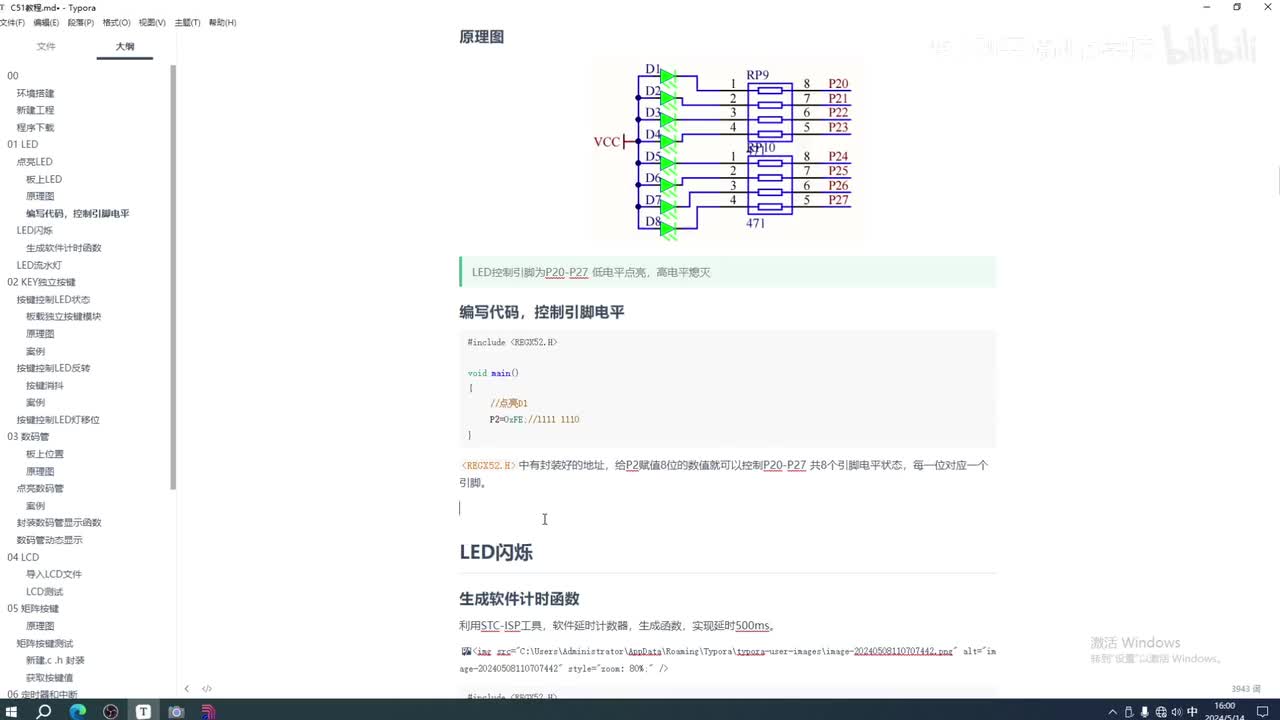Go to 封装数码管显示函数 in outline
1280x720 pixels.
[x=59, y=522]
